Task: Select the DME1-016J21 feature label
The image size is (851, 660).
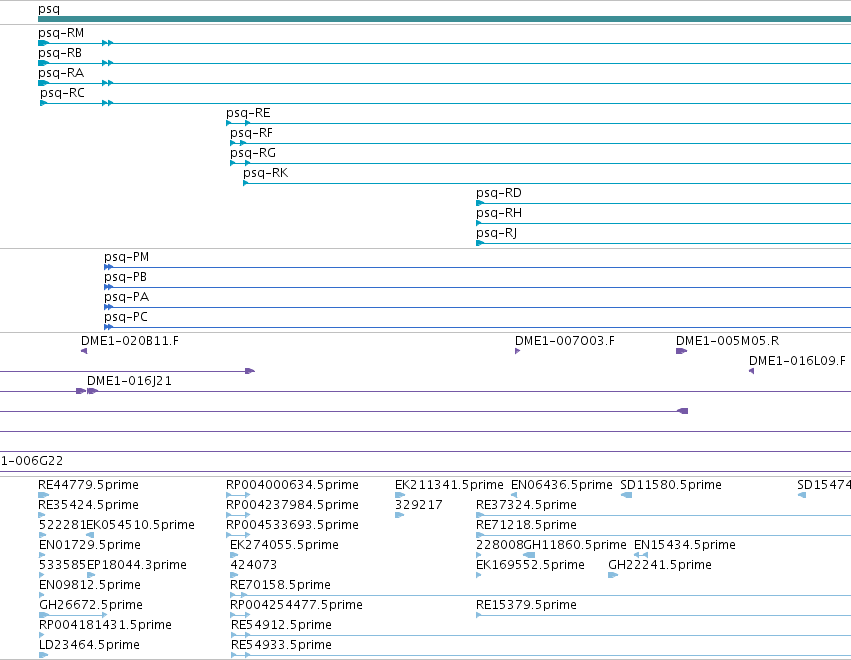Action: coord(129,381)
